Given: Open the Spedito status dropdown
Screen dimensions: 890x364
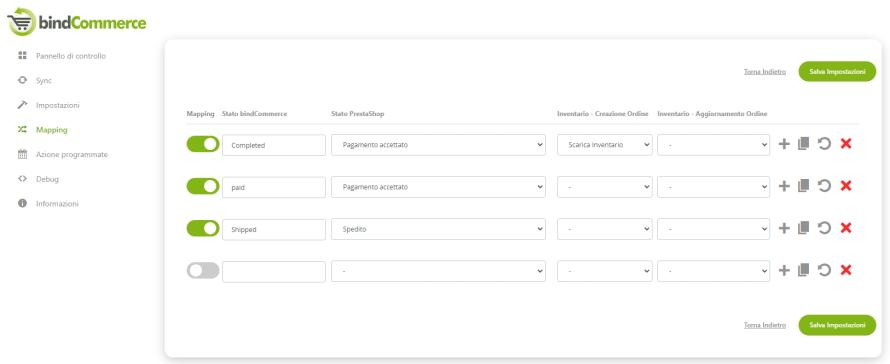Looking at the screenshot, I should [438, 229].
